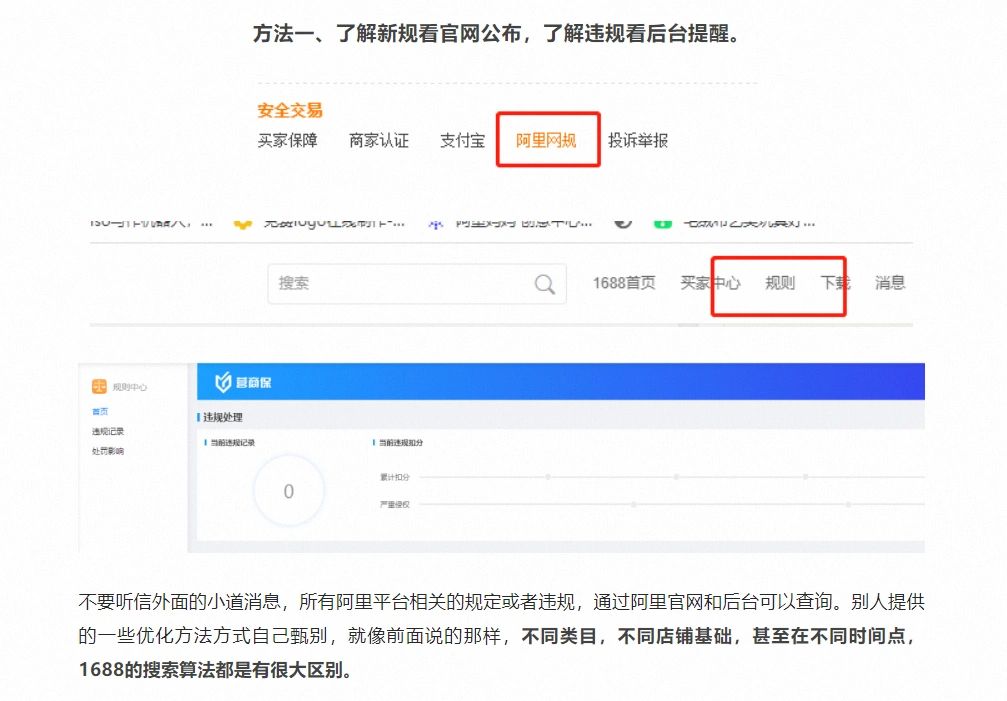Open the 支付宝 link

(x=462, y=141)
